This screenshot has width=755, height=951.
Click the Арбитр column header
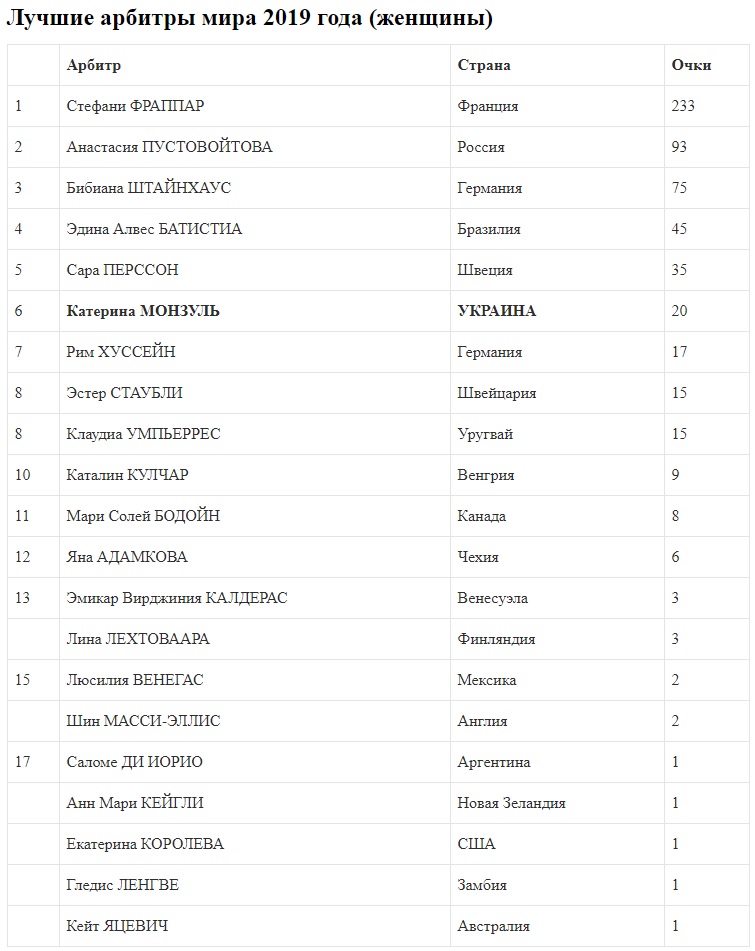[x=93, y=65]
